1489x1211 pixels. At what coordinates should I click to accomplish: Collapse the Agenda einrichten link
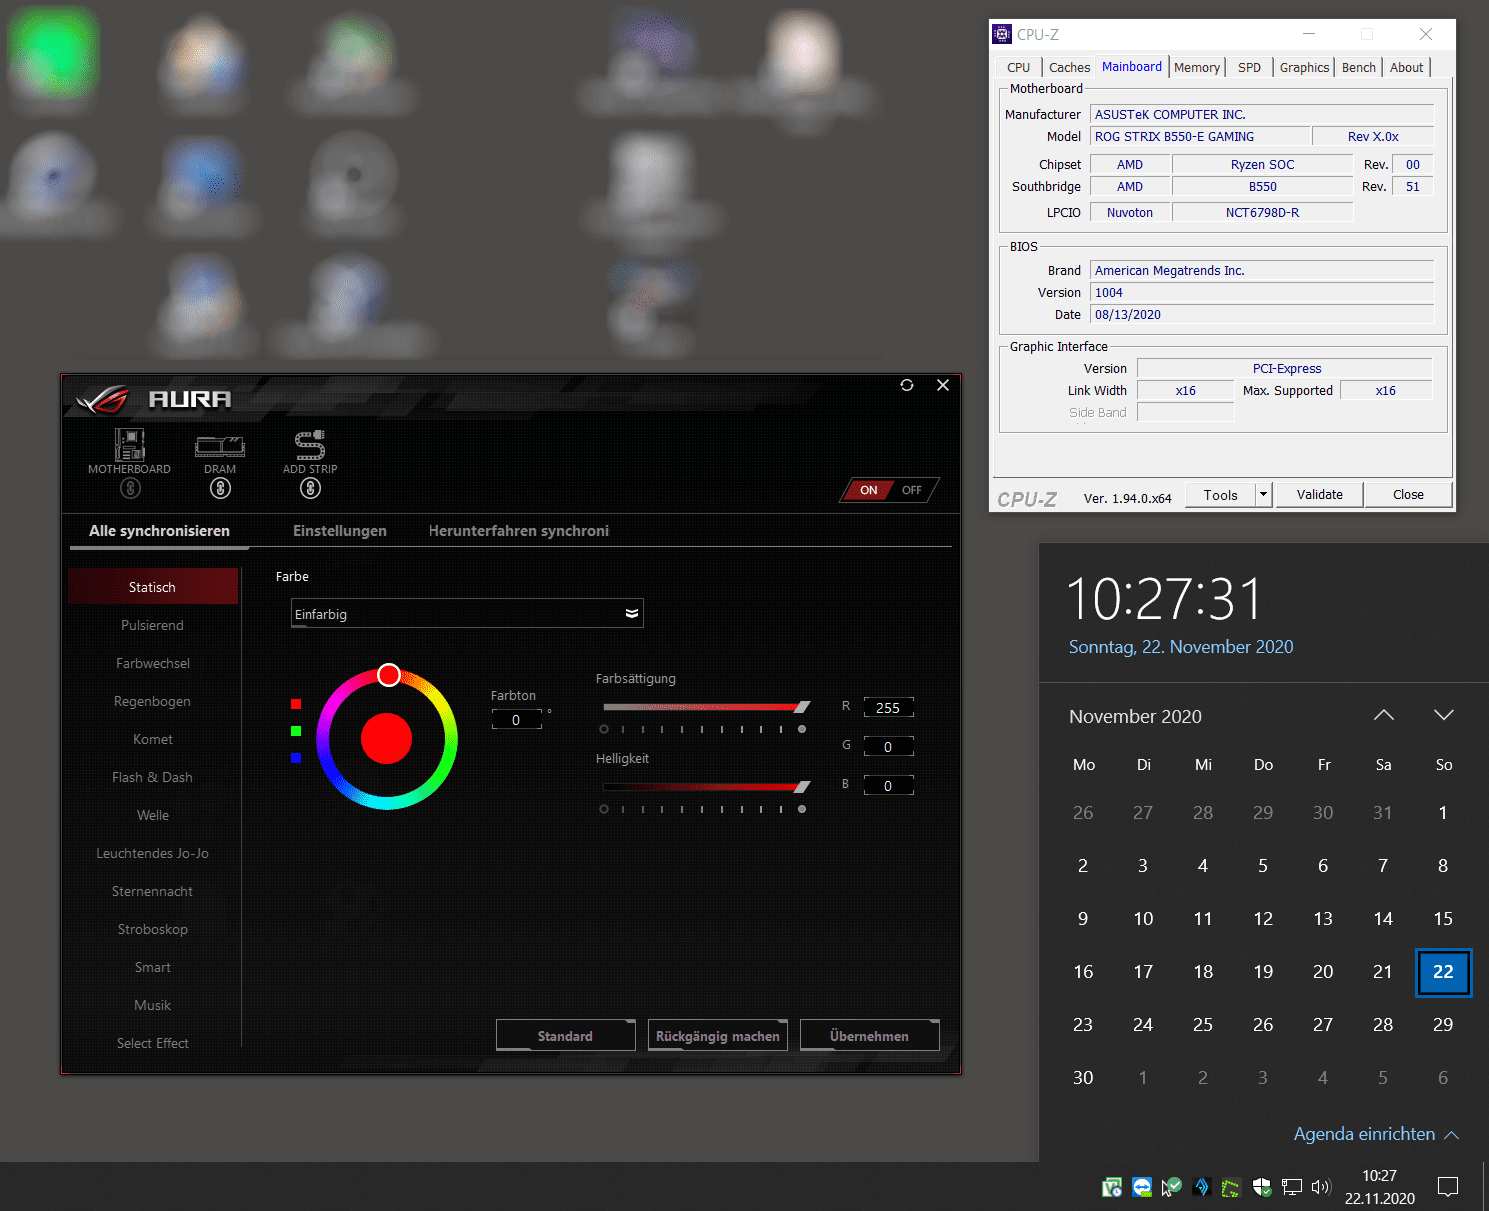click(x=1376, y=1134)
